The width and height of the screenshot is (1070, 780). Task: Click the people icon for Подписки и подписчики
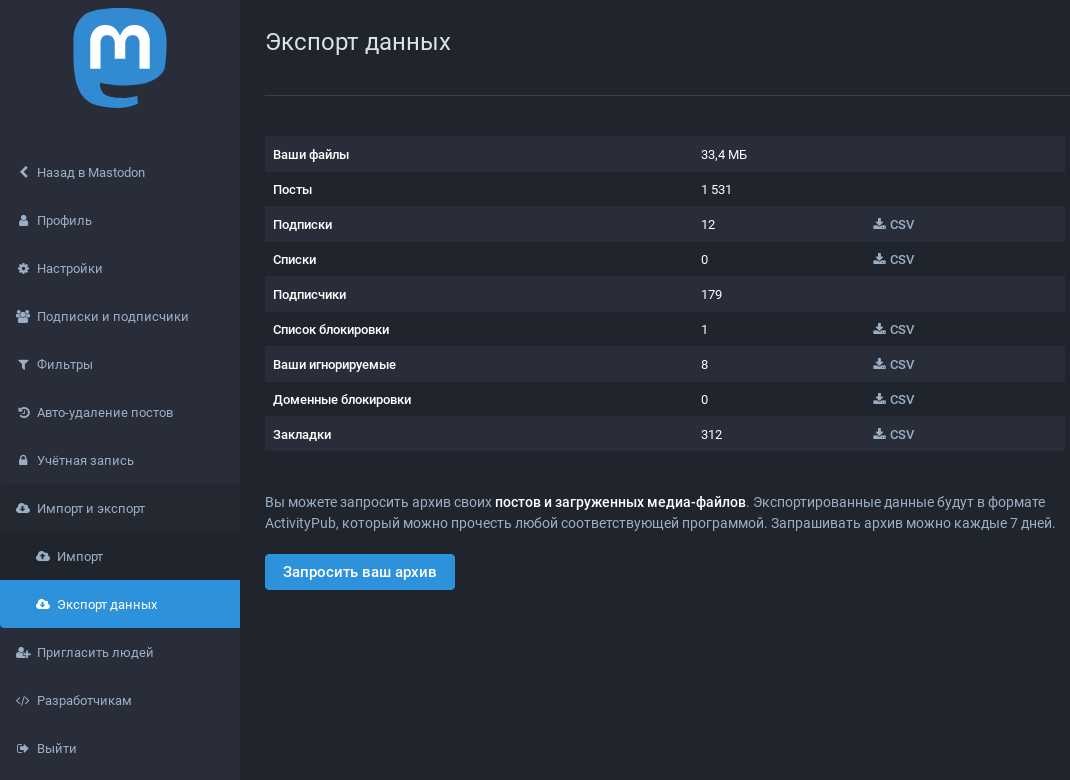point(23,317)
